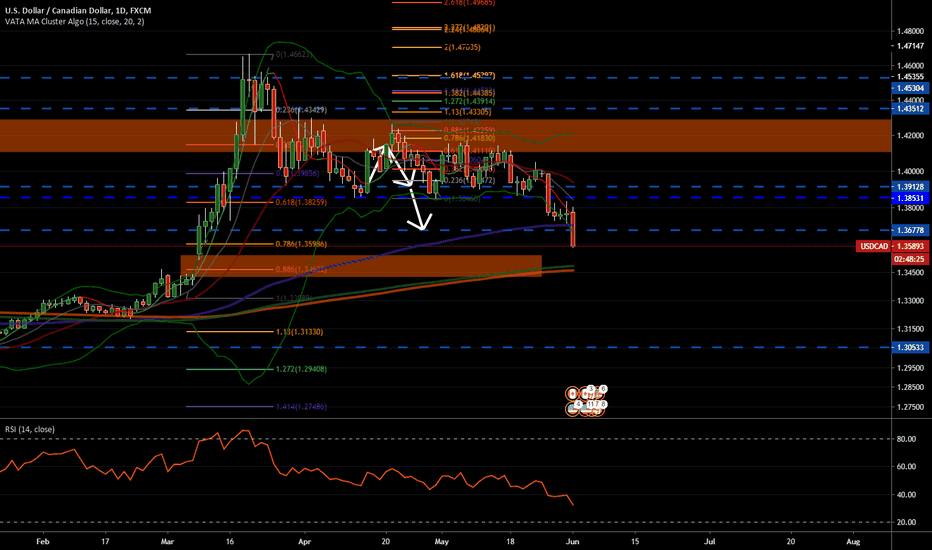Click the current price label 1.35893
932x550 pixels.
(910, 246)
